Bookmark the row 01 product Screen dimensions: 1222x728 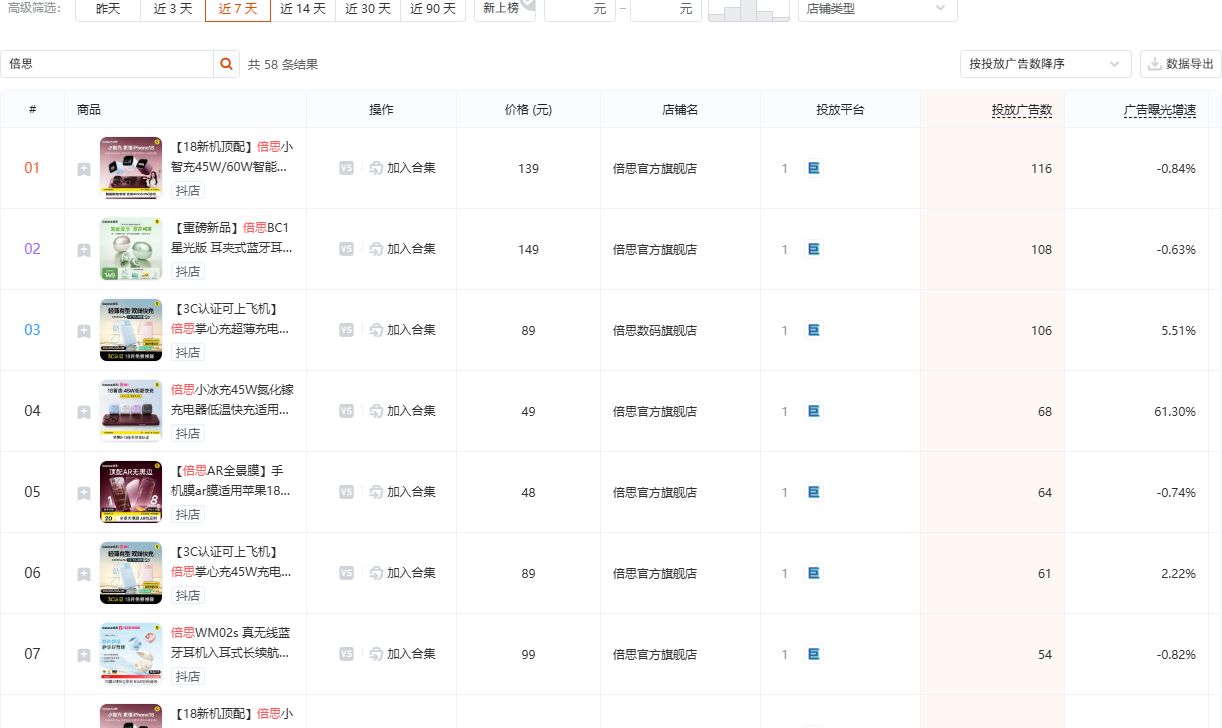84,169
